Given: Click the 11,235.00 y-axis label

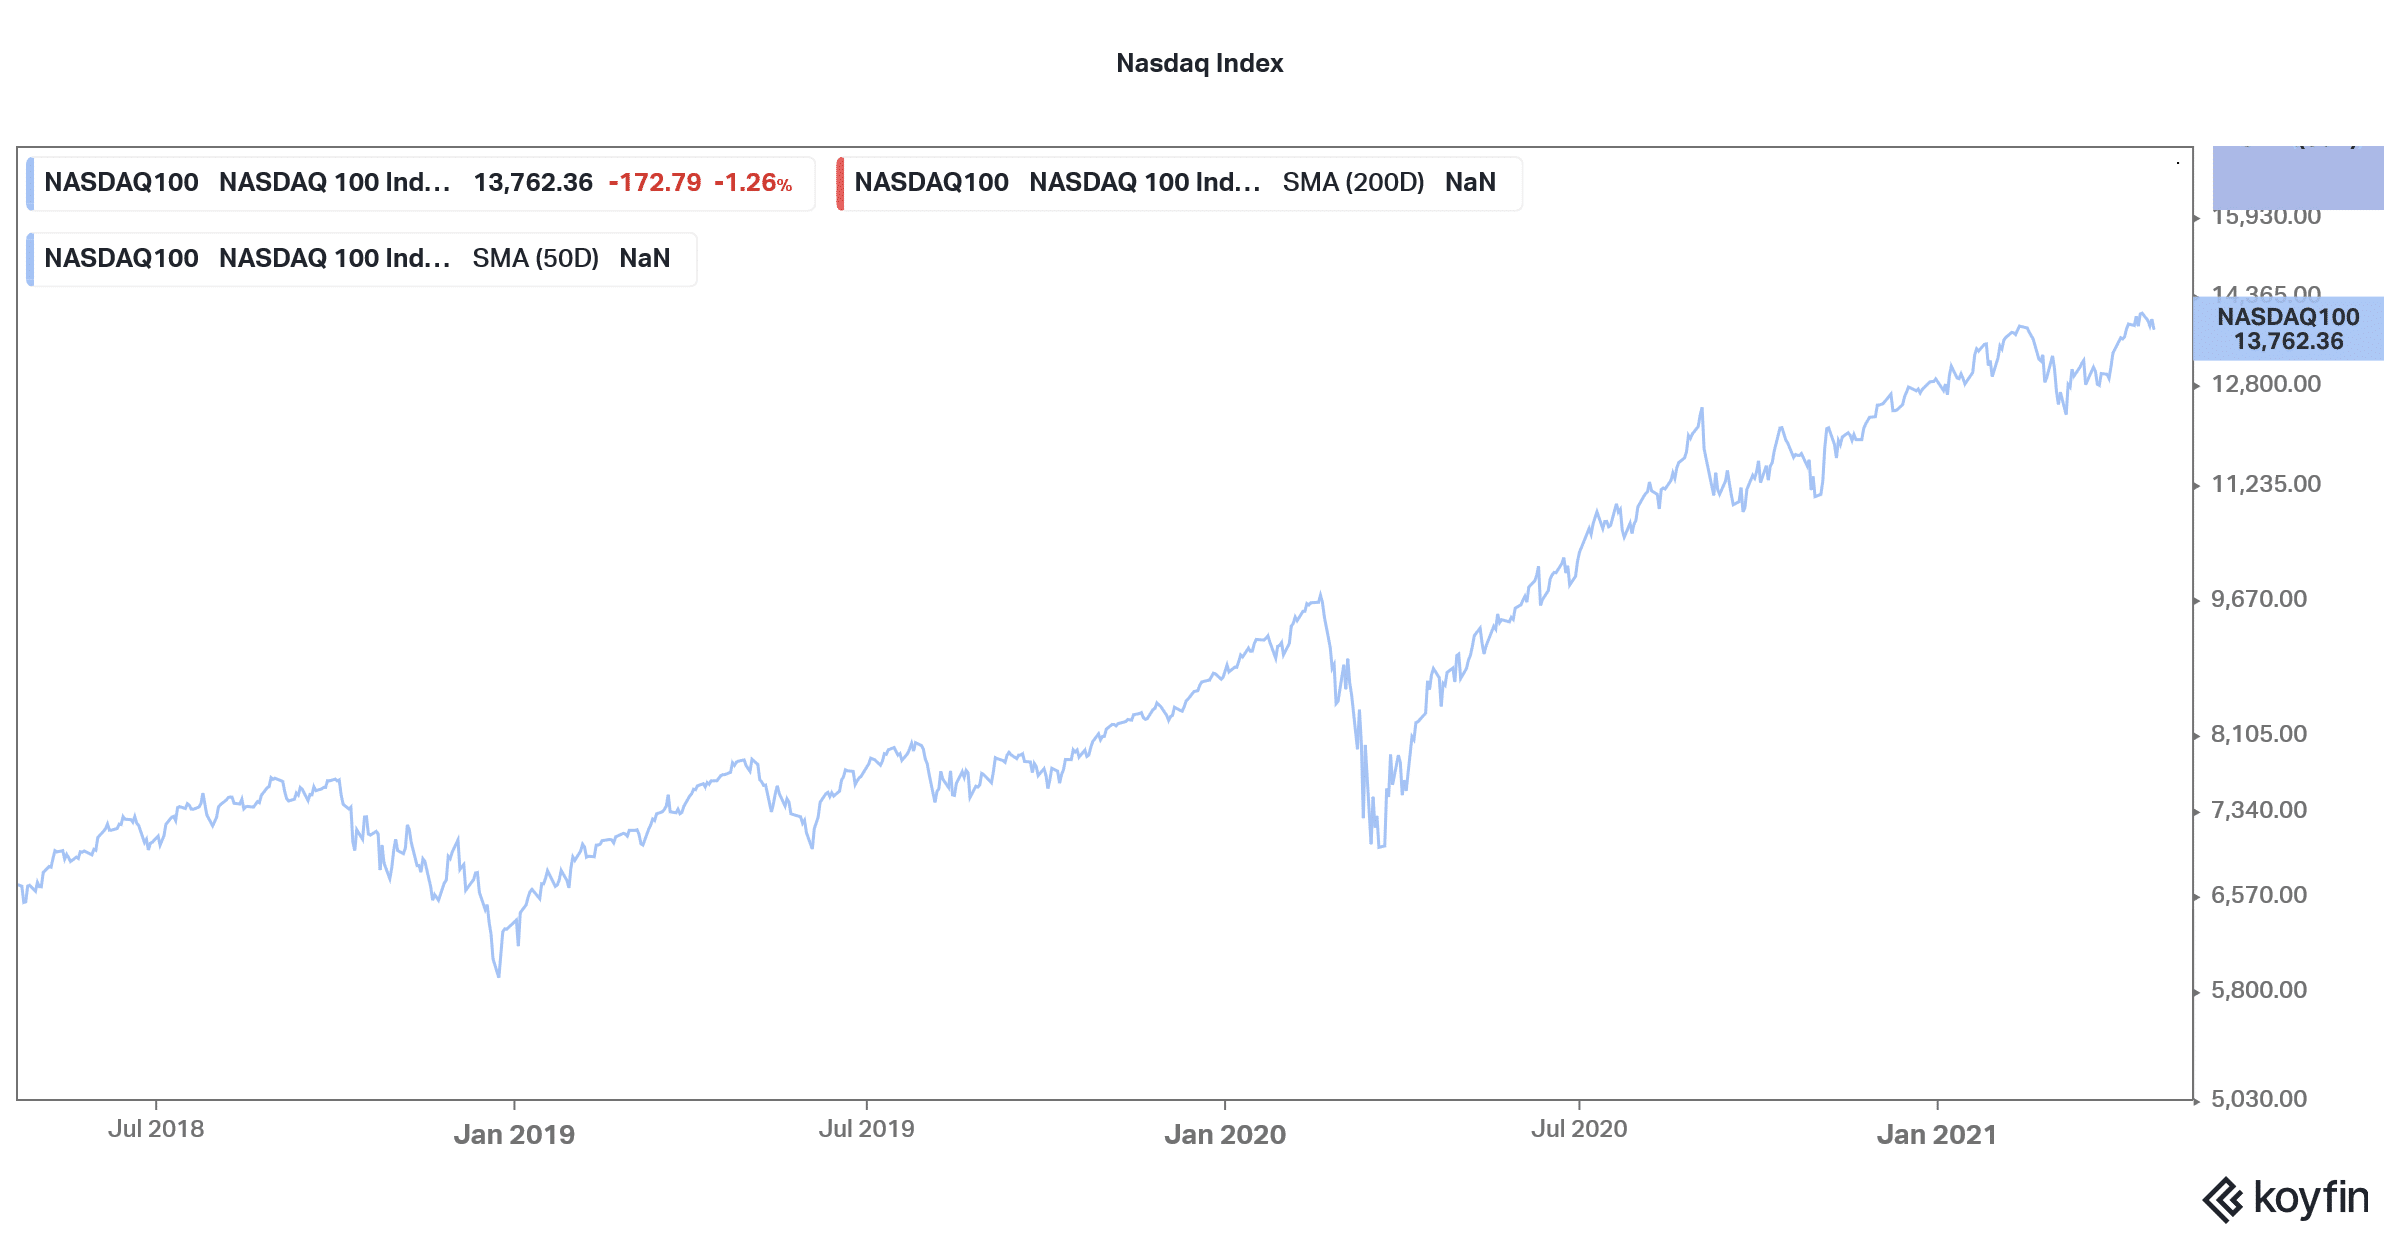Looking at the screenshot, I should [x=2266, y=484].
